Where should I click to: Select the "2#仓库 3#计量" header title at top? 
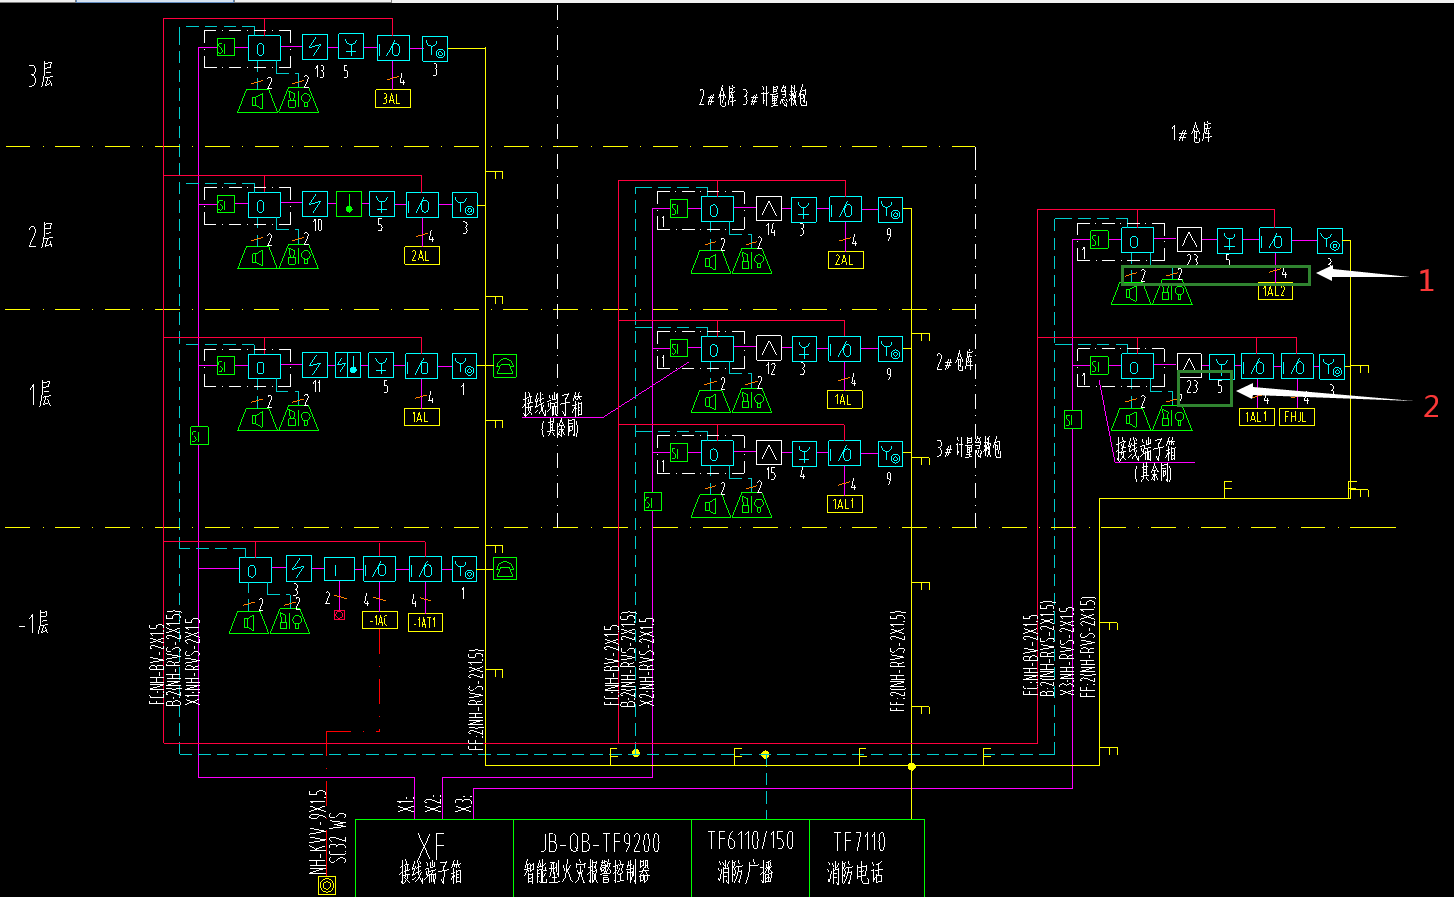click(753, 97)
